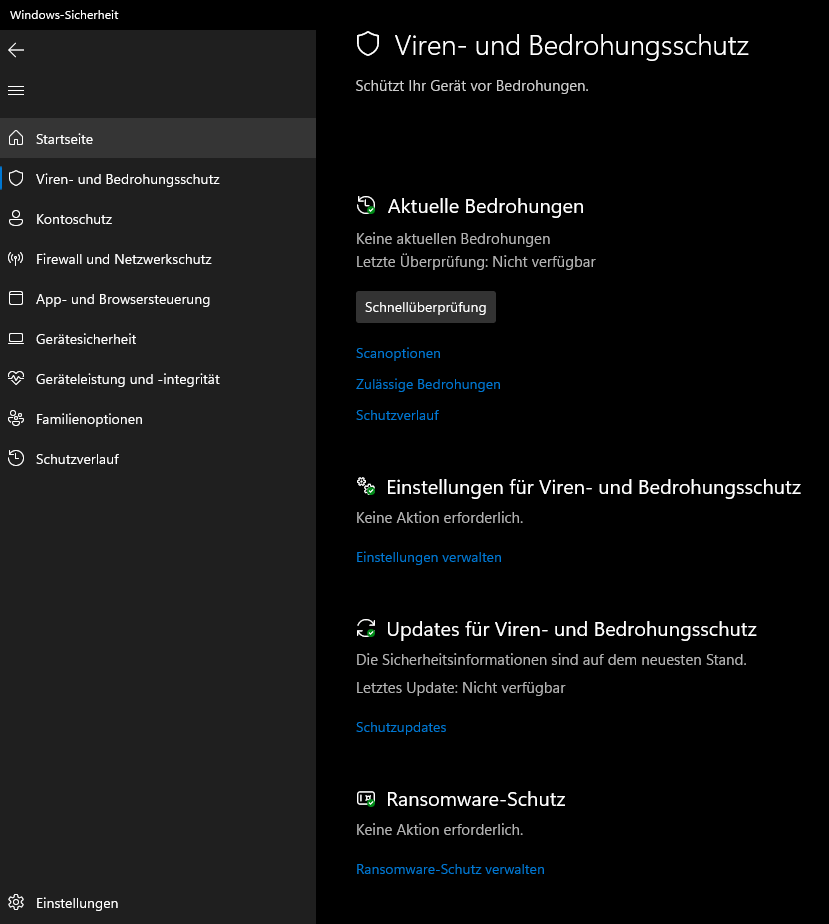This screenshot has height=924, width=829.
Task: Click the App- und Browsersteuerung window icon
Action: pyautogui.click(x=16, y=299)
